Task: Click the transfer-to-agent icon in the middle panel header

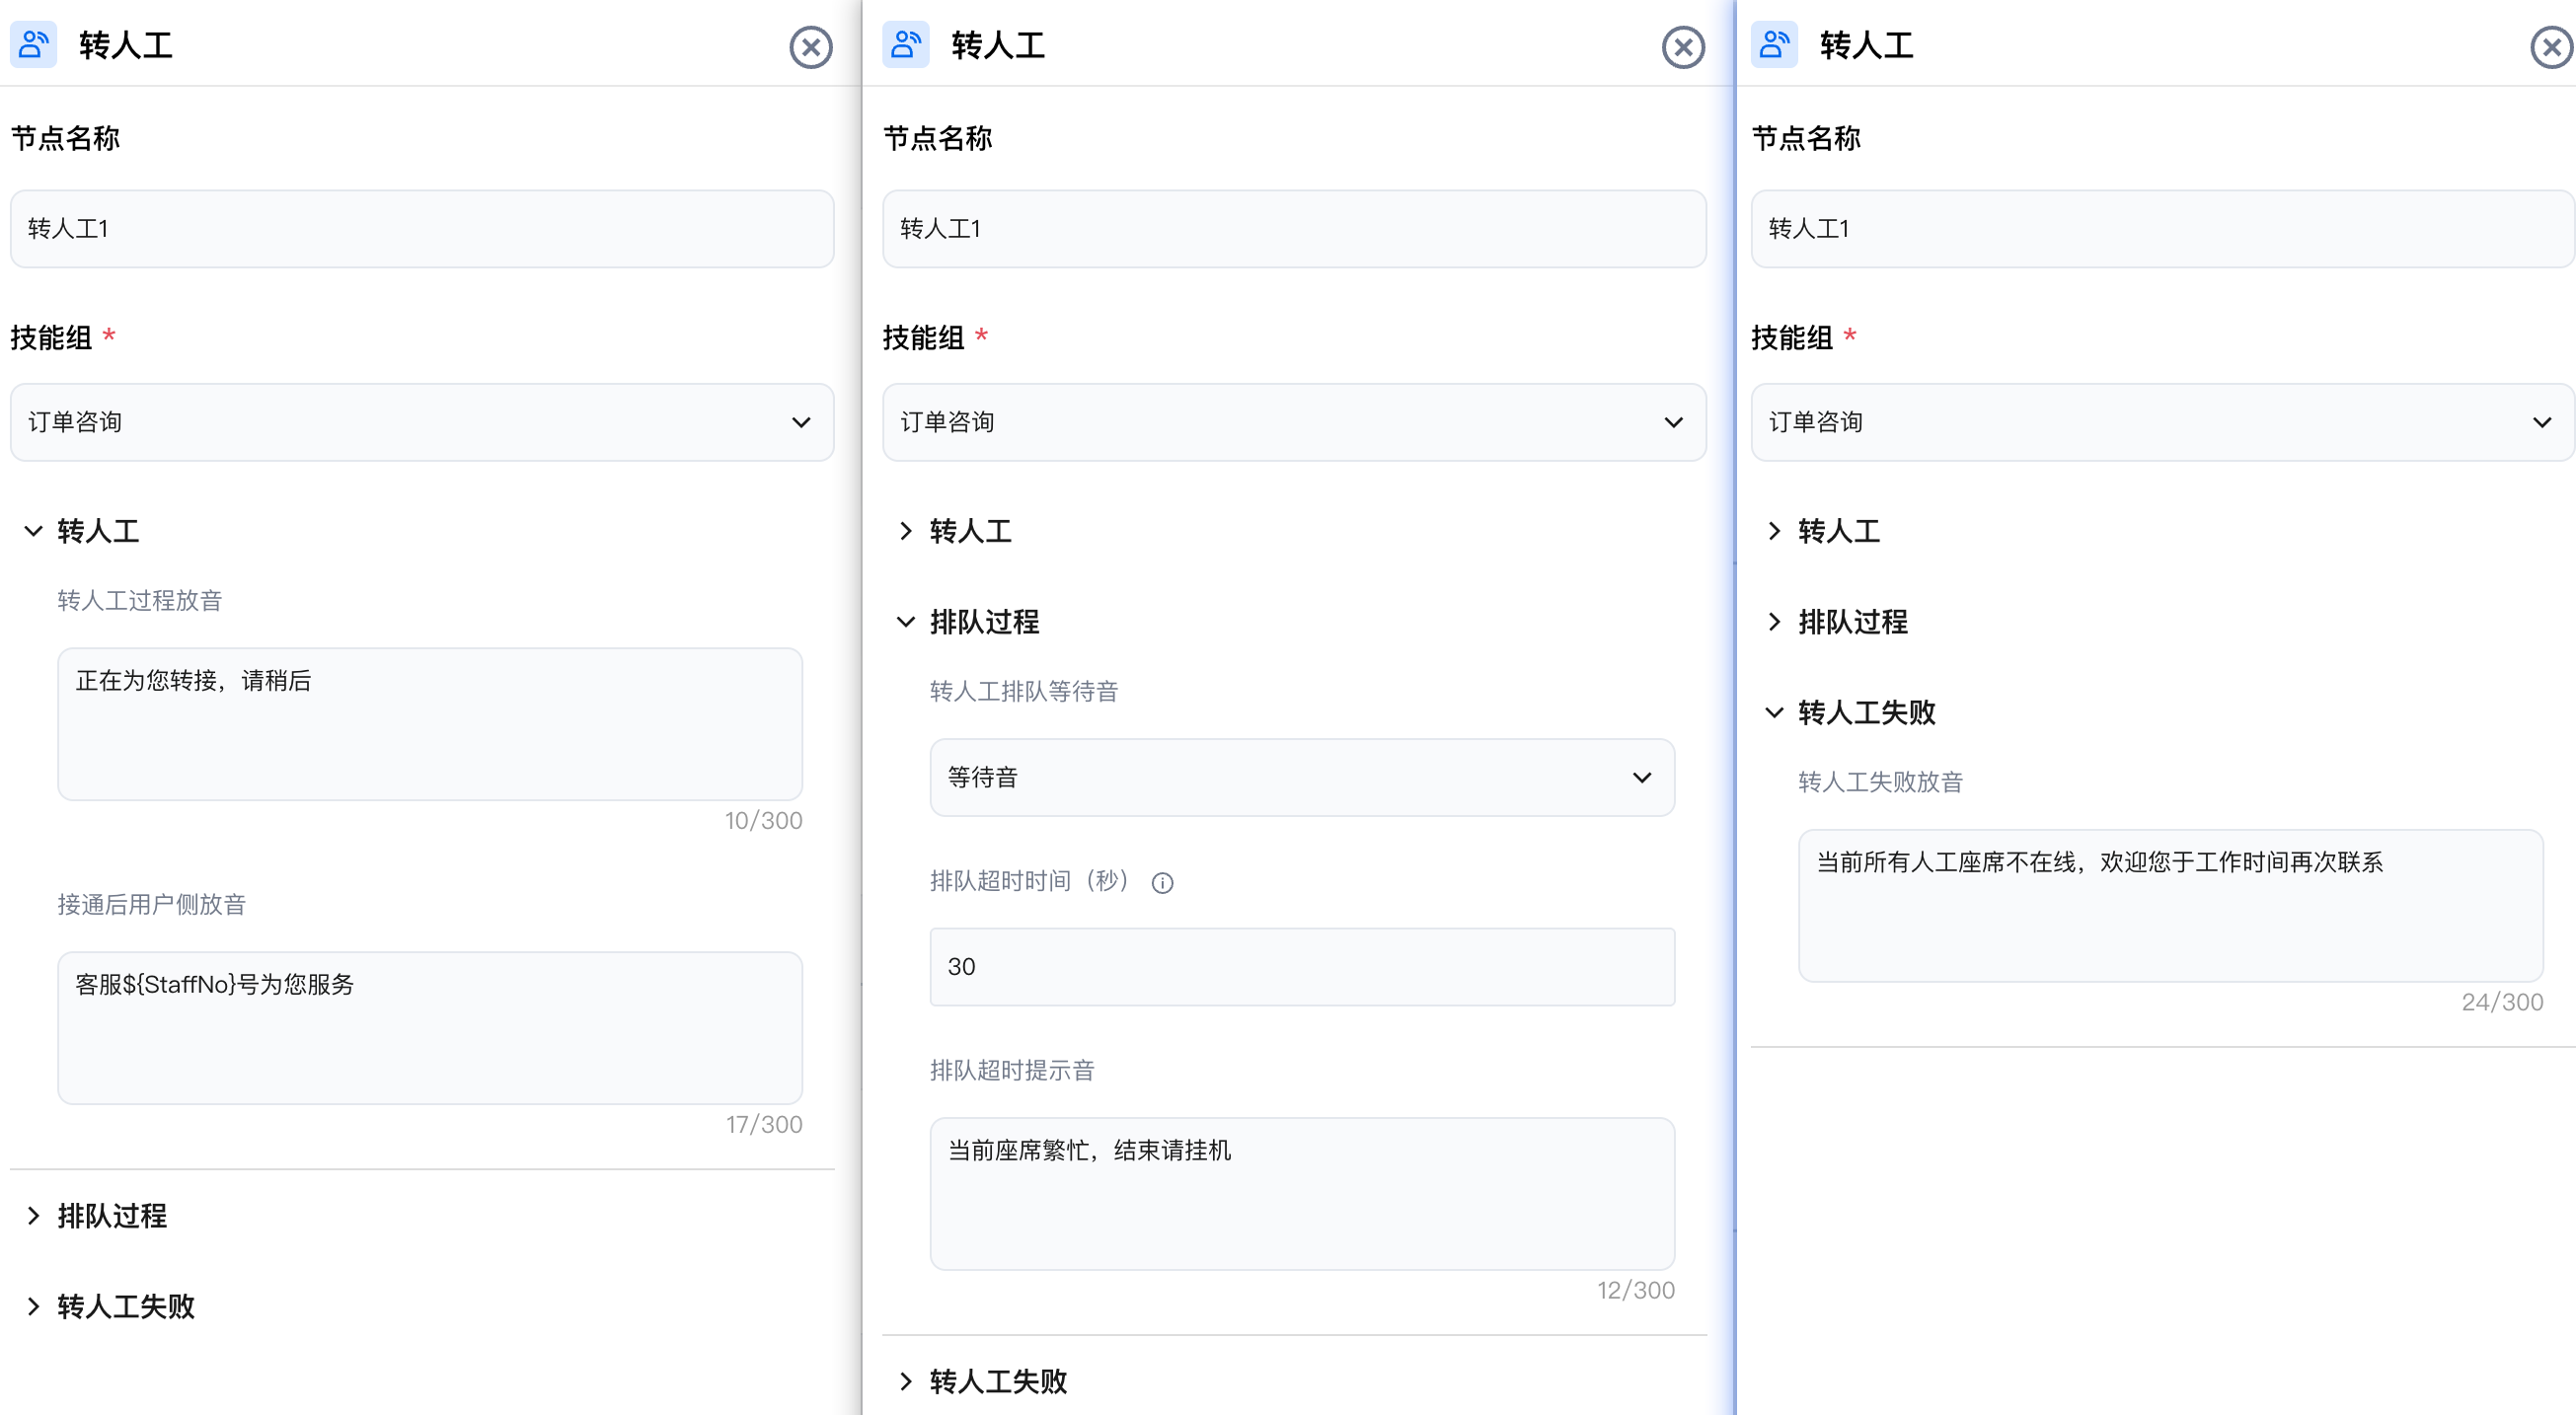Action: tap(906, 45)
